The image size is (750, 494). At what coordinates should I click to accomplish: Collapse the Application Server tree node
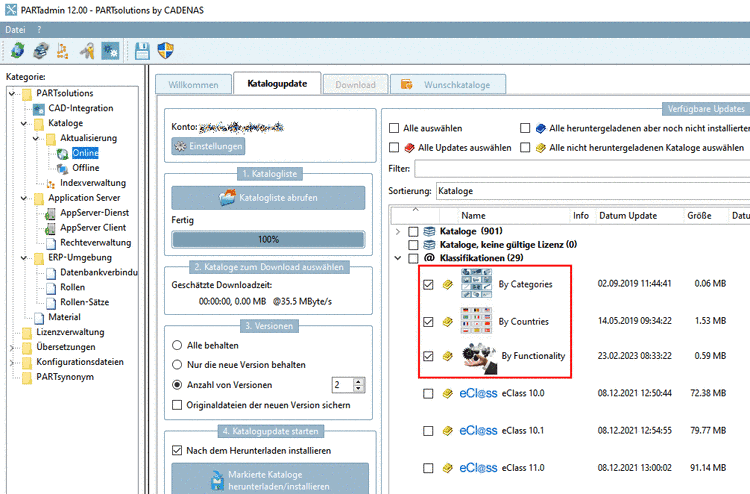[24, 198]
